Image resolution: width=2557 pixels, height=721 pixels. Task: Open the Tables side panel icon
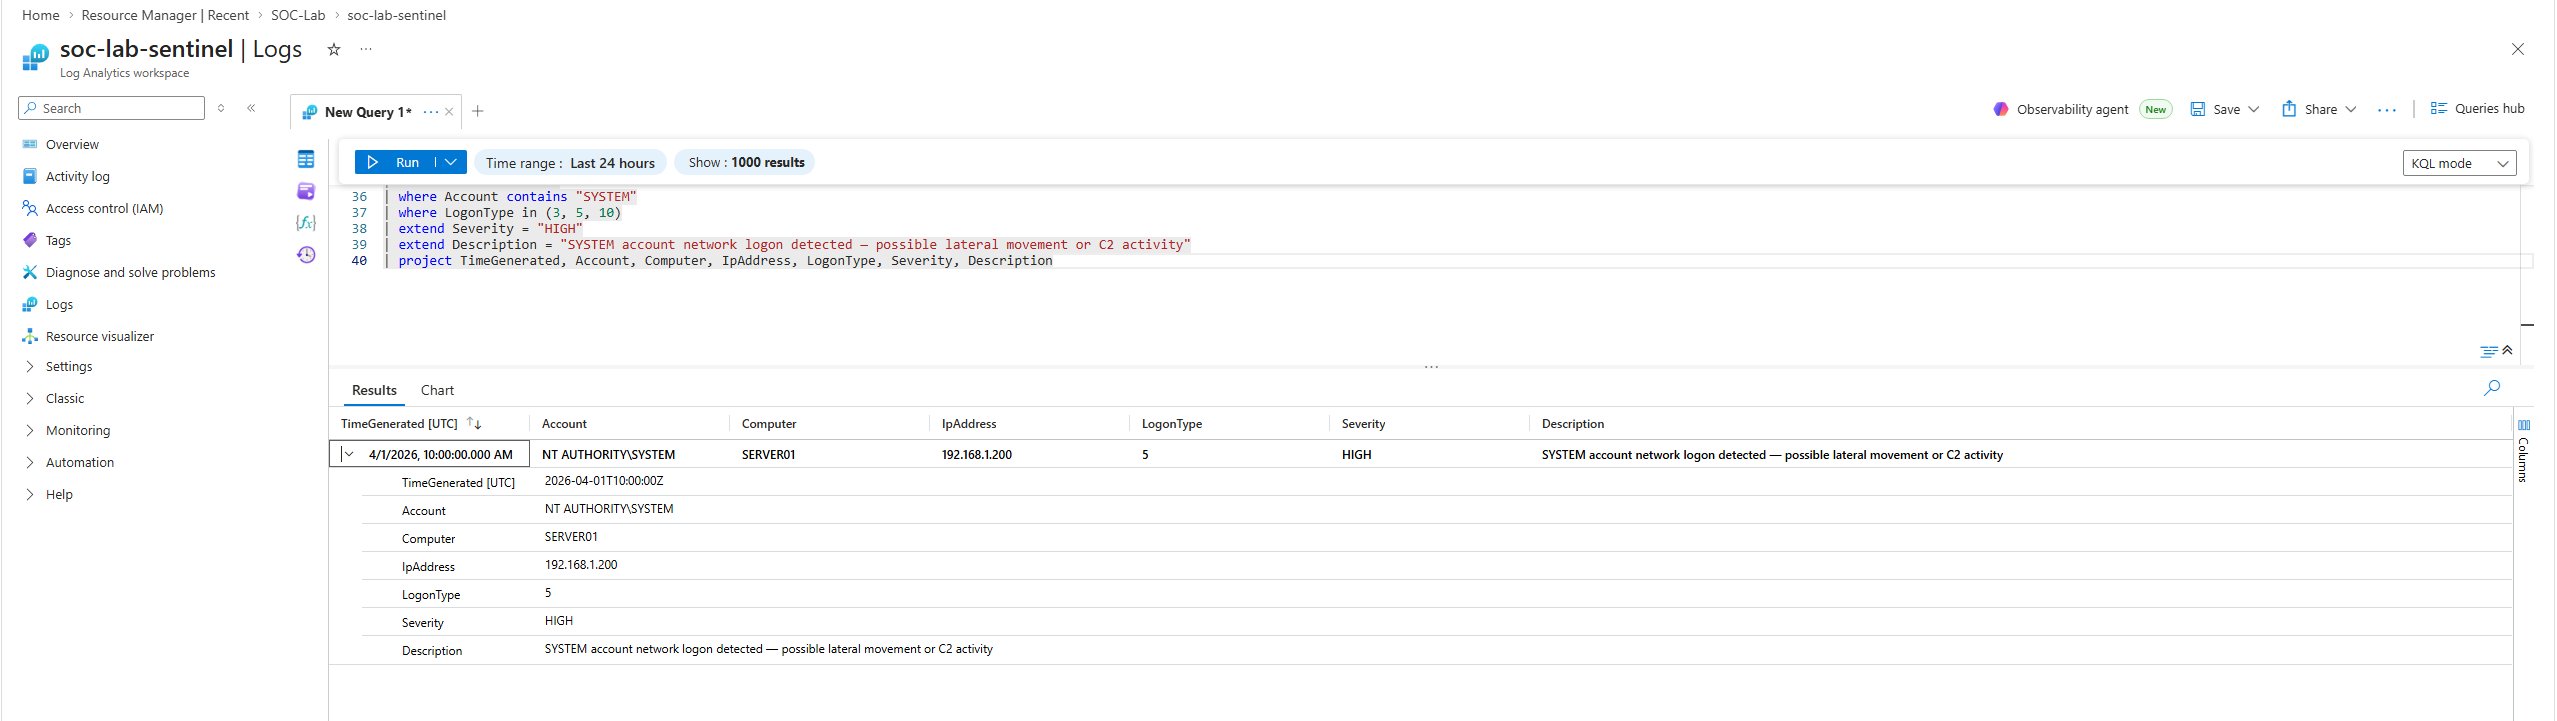[306, 159]
